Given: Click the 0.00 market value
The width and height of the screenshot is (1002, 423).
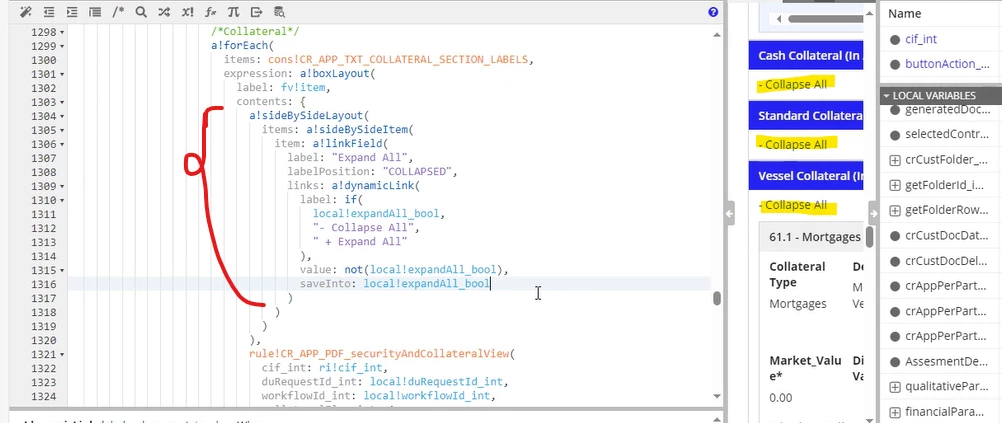Looking at the screenshot, I should pos(781,398).
